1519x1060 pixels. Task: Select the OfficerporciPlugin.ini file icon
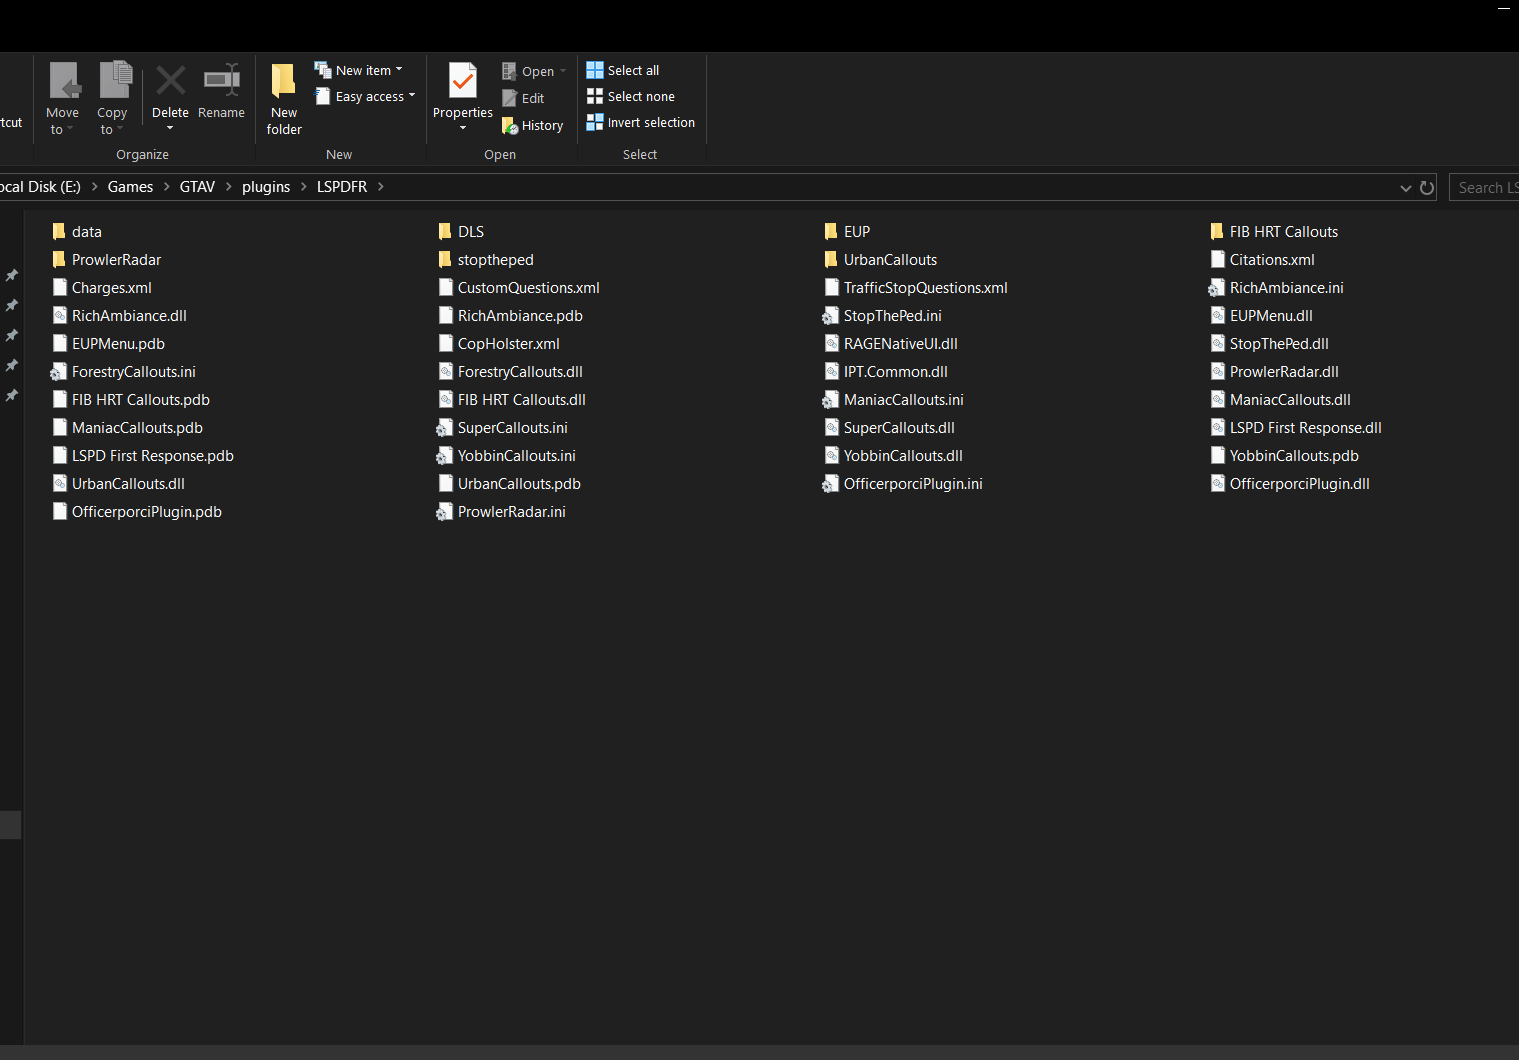tap(831, 483)
